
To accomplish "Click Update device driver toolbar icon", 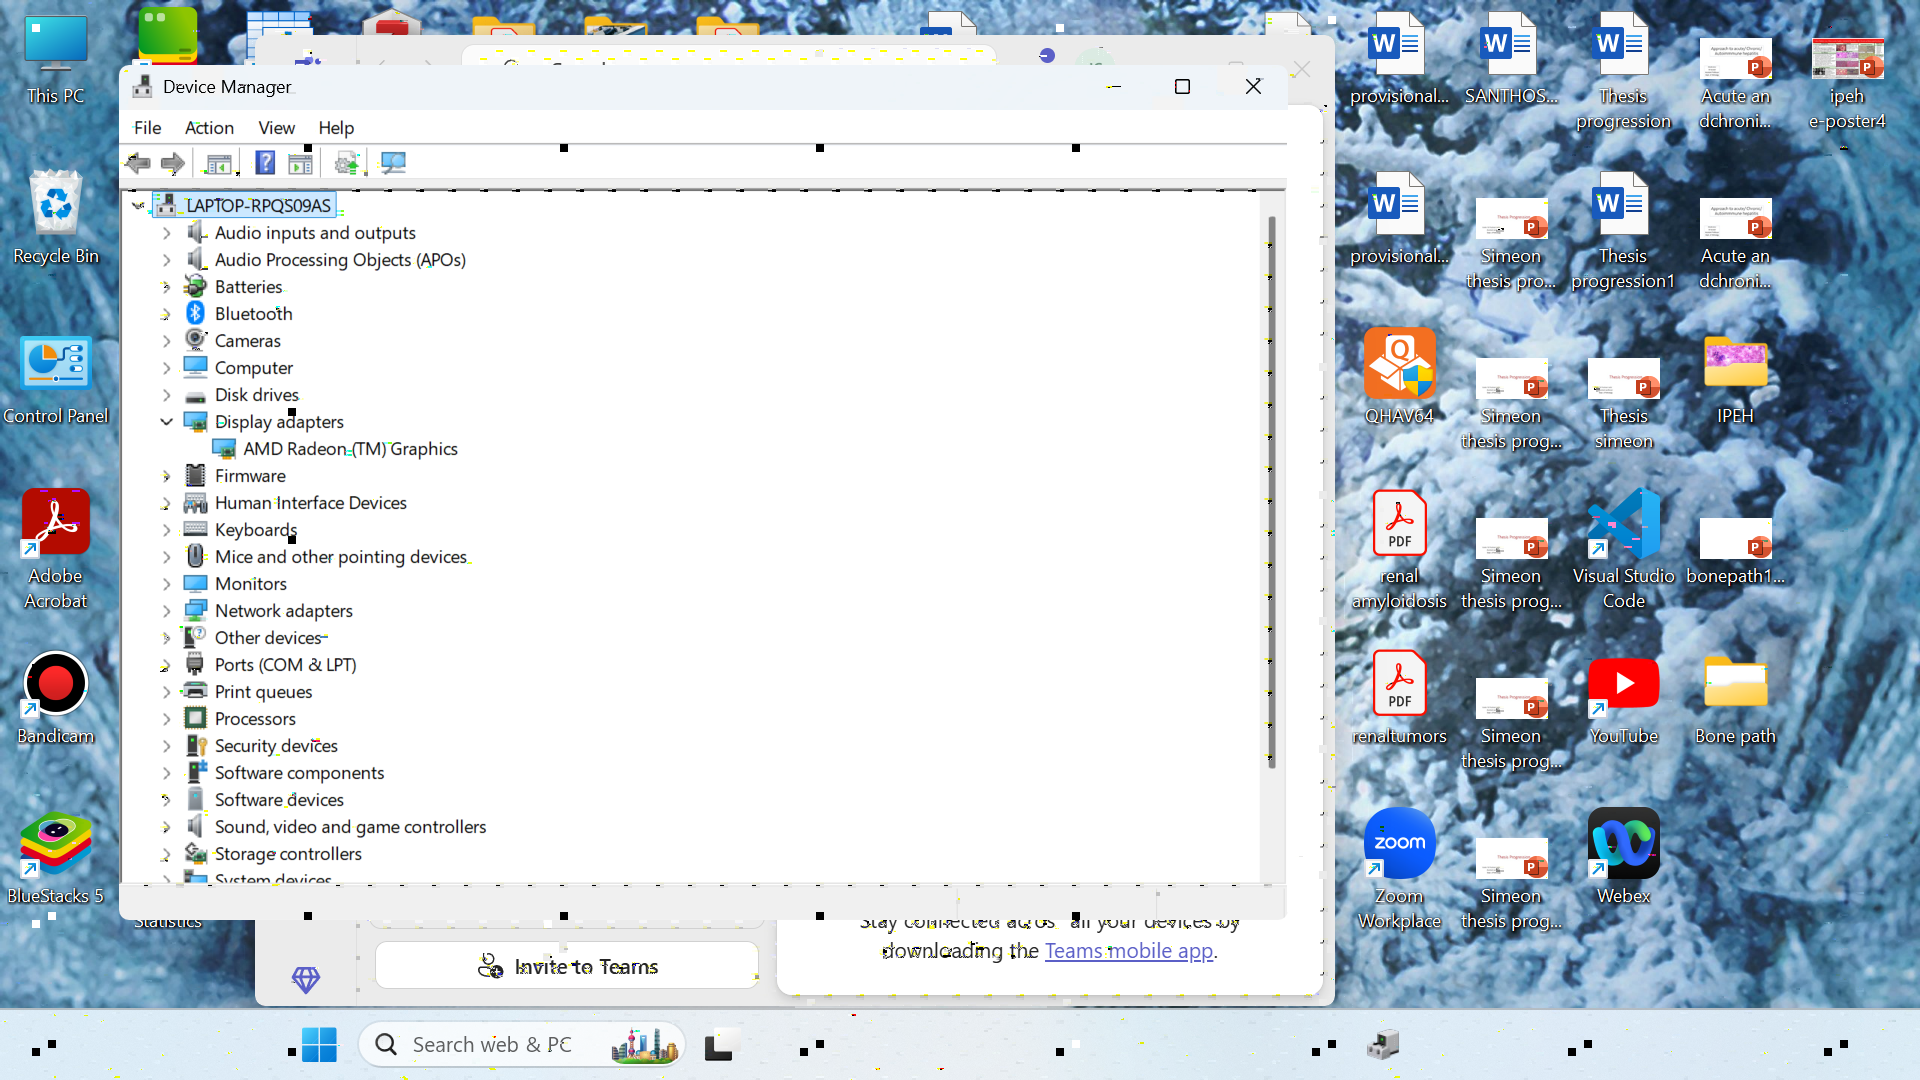I will click(347, 163).
